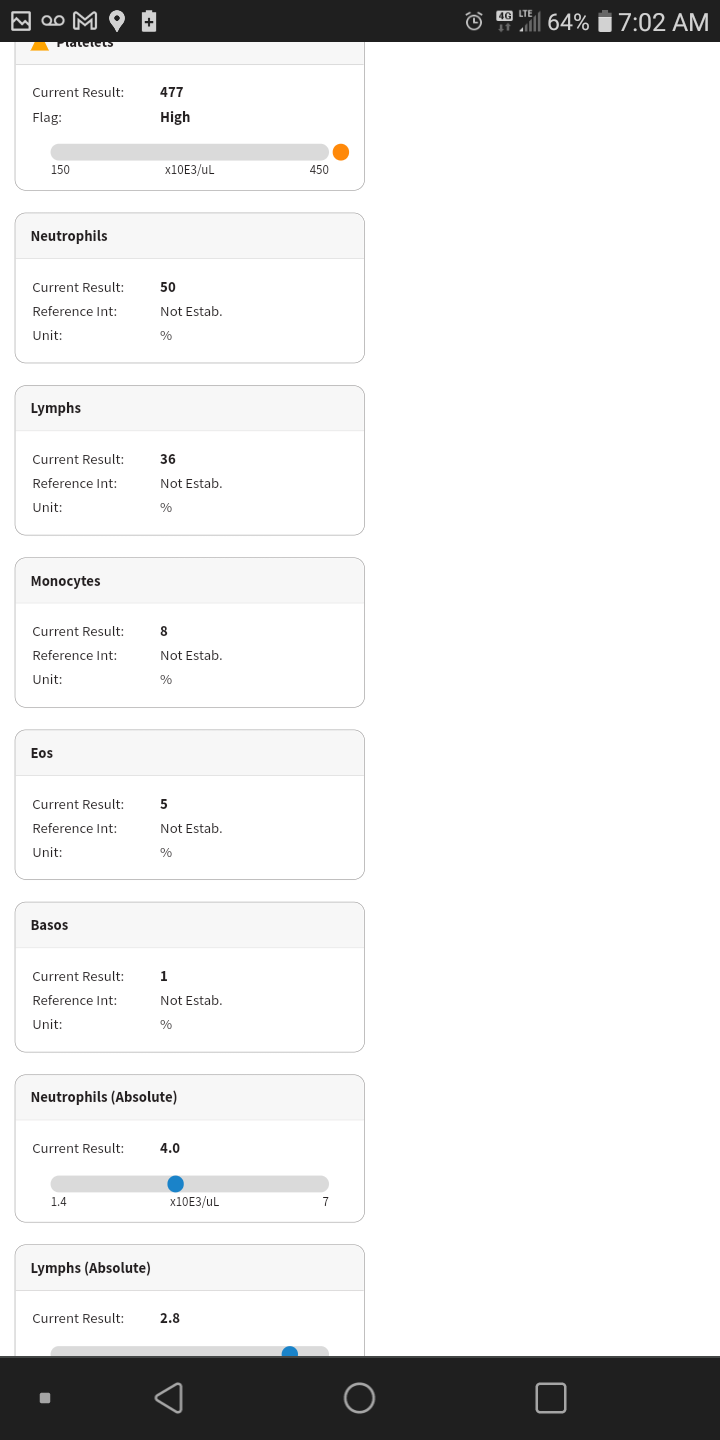Tap the location pin status icon
The height and width of the screenshot is (1440, 720).
pos(117,21)
